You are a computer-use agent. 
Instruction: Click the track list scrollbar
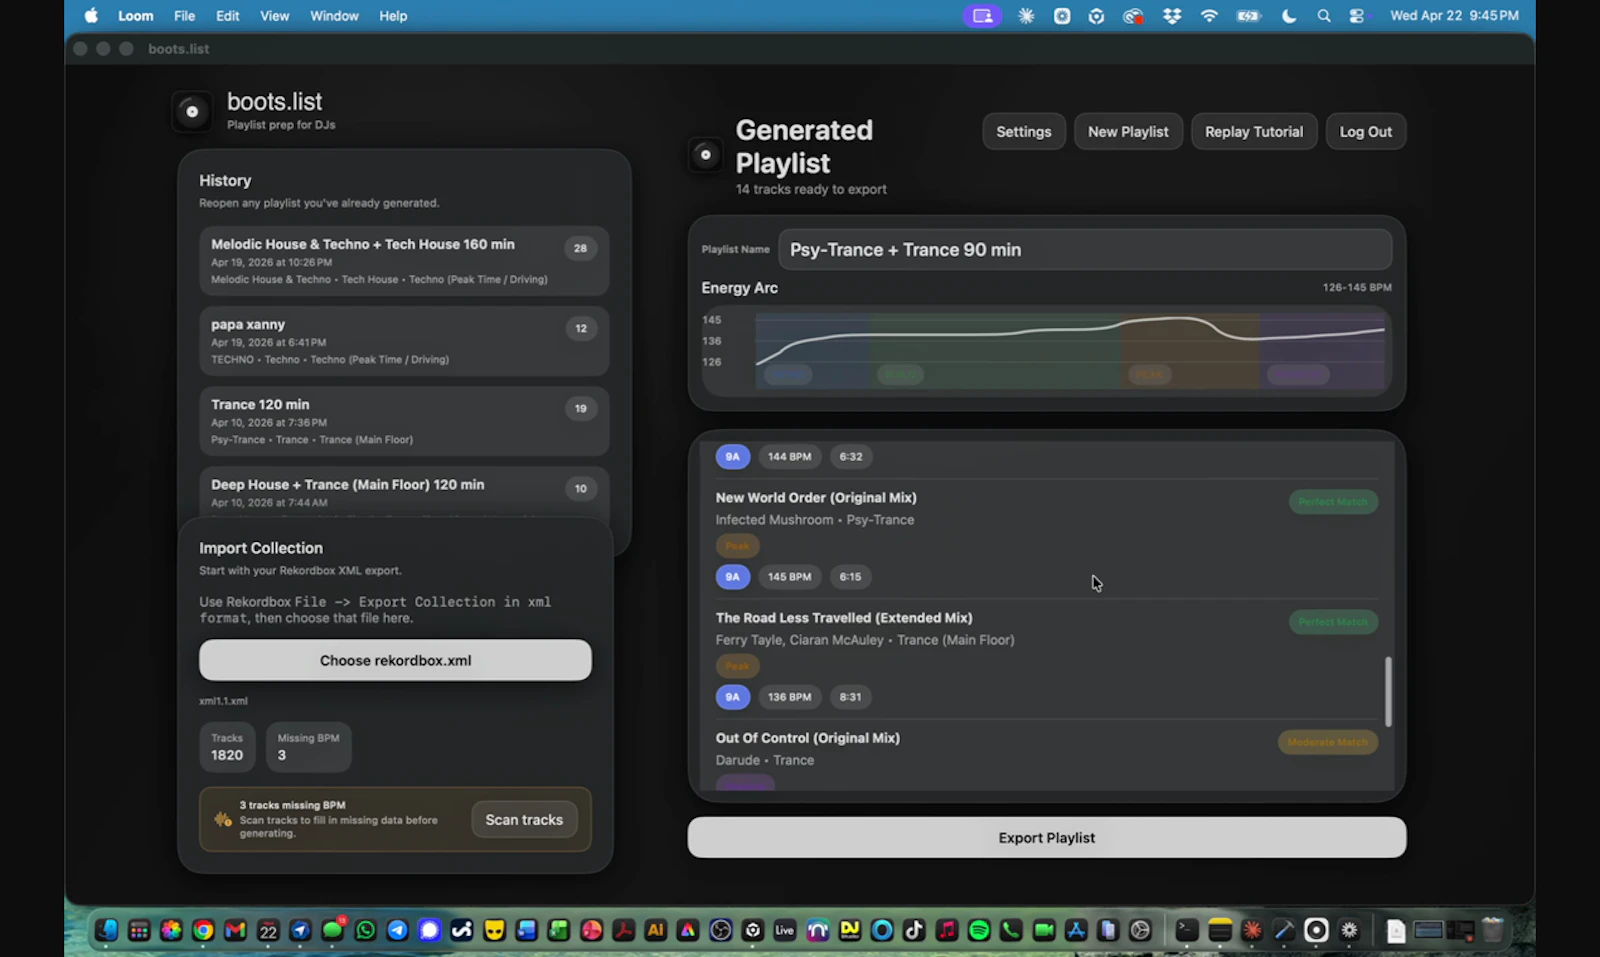coord(1388,691)
